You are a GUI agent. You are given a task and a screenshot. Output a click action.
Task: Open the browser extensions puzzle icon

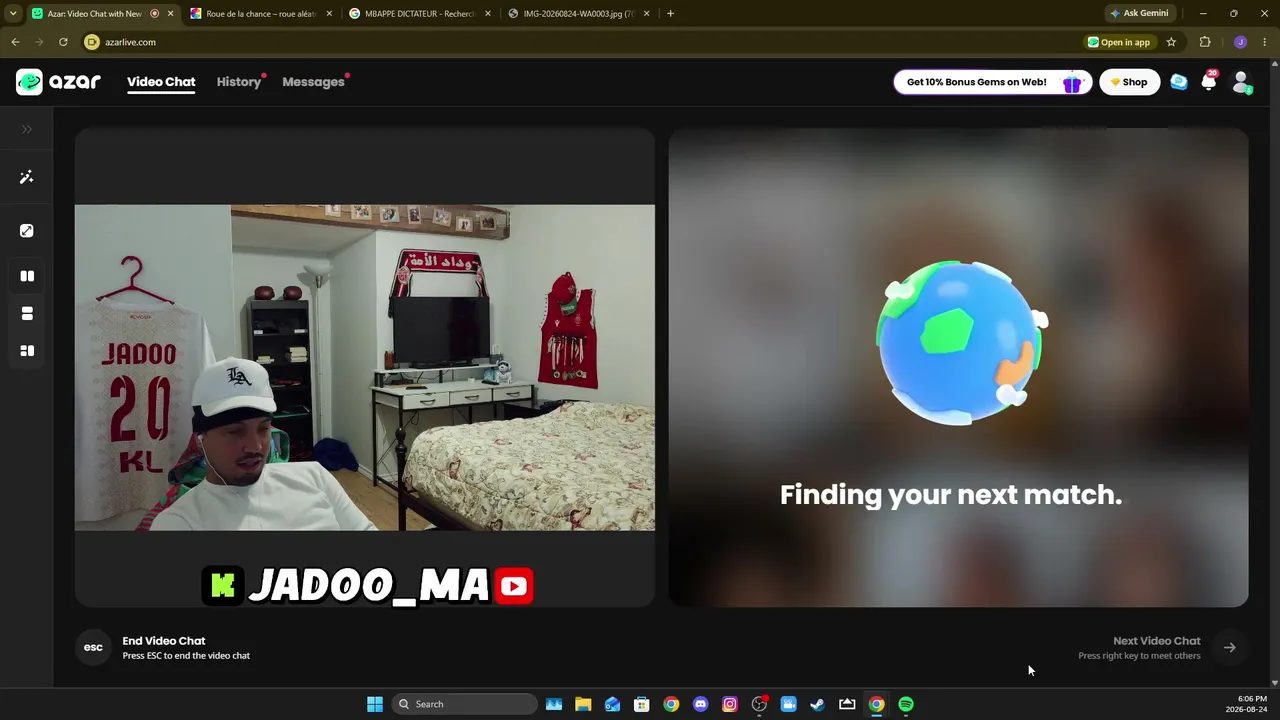pyautogui.click(x=1205, y=42)
